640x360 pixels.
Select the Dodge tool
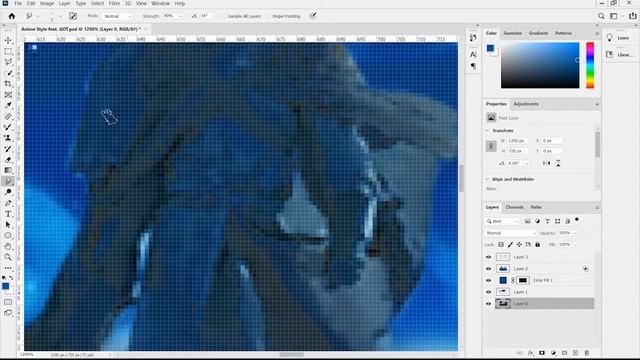pos(8,192)
